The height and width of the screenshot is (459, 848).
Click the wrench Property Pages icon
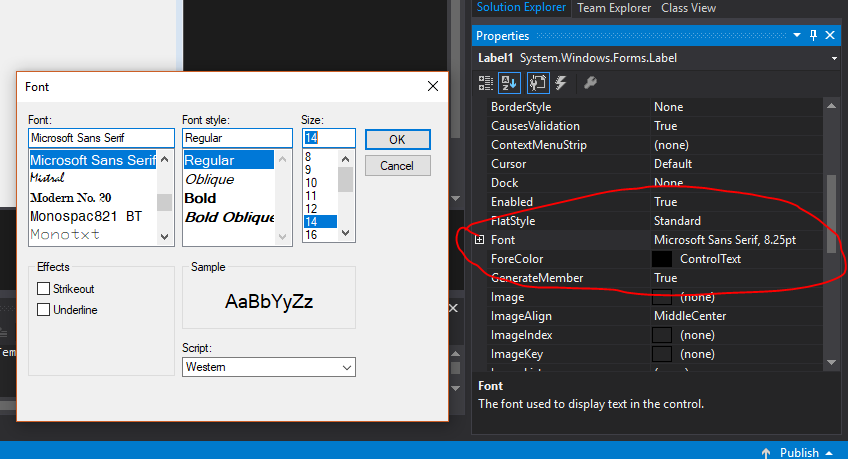(x=590, y=83)
